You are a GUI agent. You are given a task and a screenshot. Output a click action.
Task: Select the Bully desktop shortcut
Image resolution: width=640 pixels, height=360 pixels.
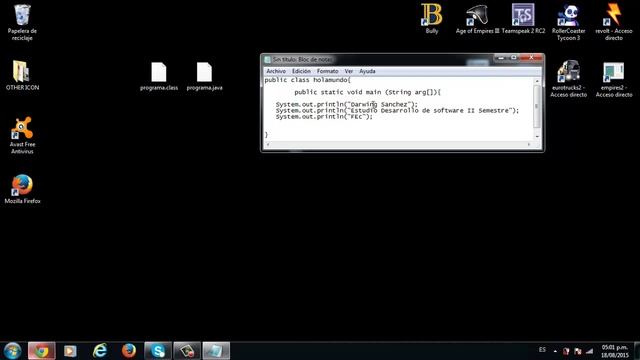(431, 19)
